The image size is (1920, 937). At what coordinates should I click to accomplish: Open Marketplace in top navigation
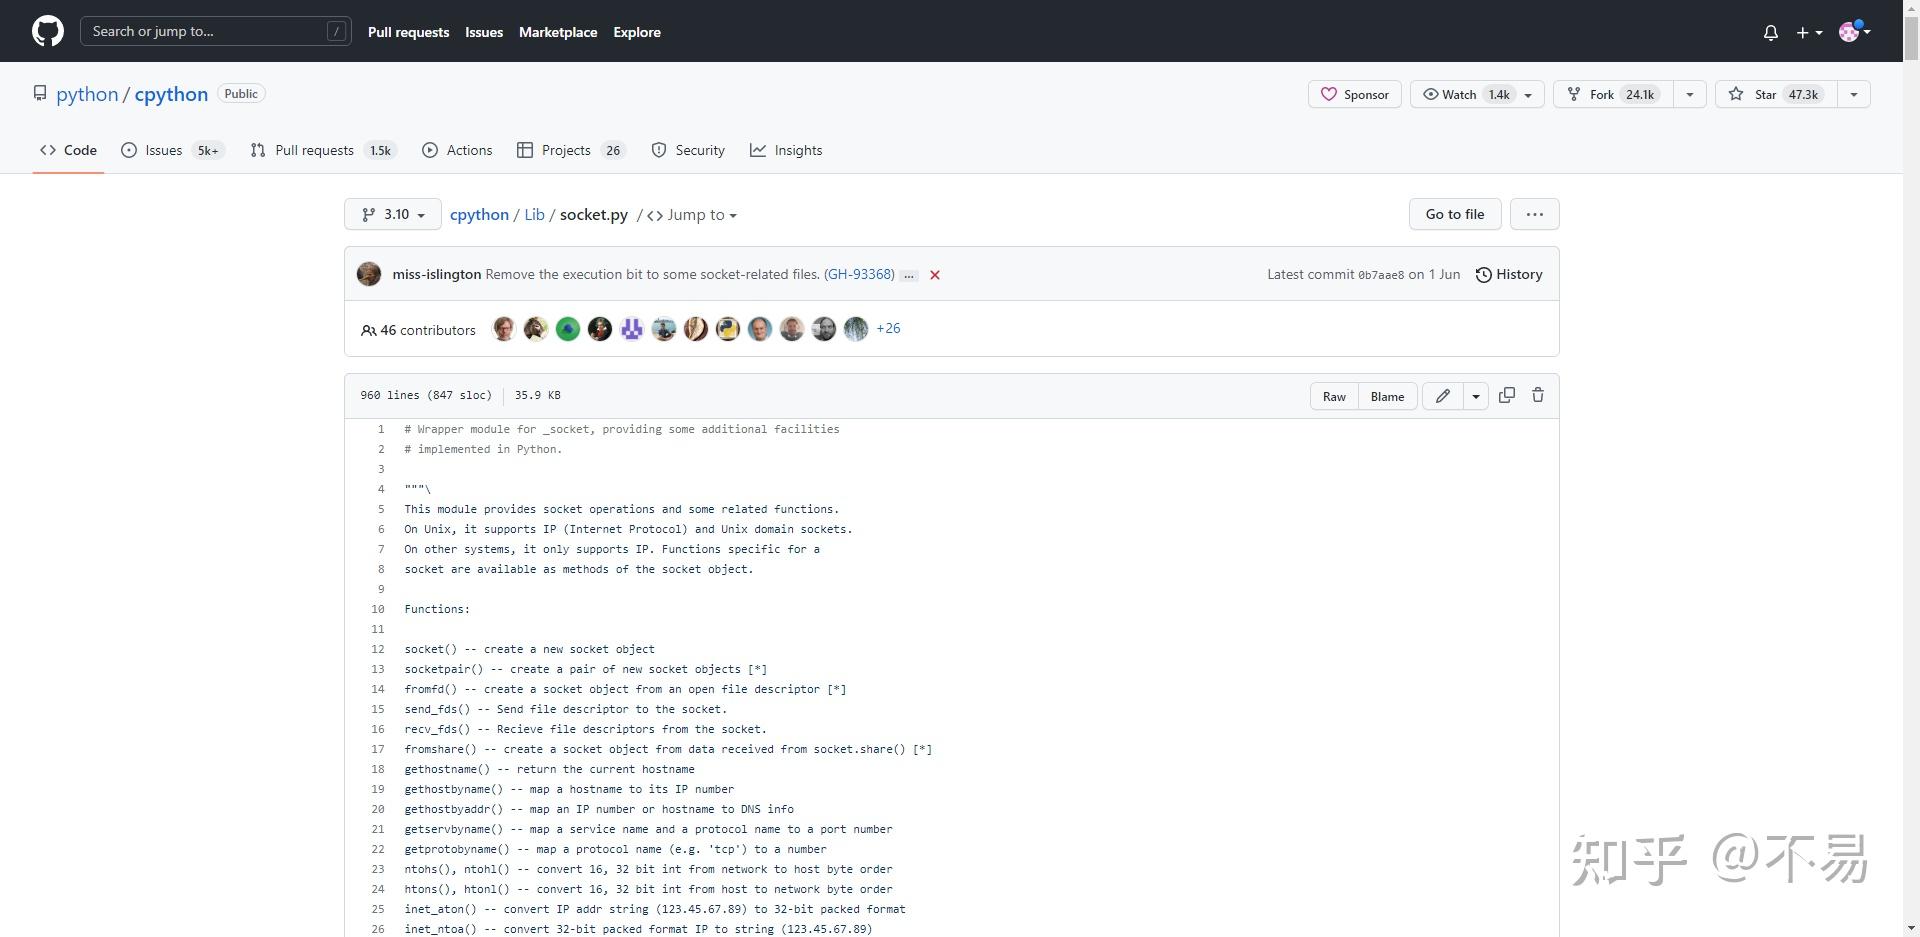point(558,32)
